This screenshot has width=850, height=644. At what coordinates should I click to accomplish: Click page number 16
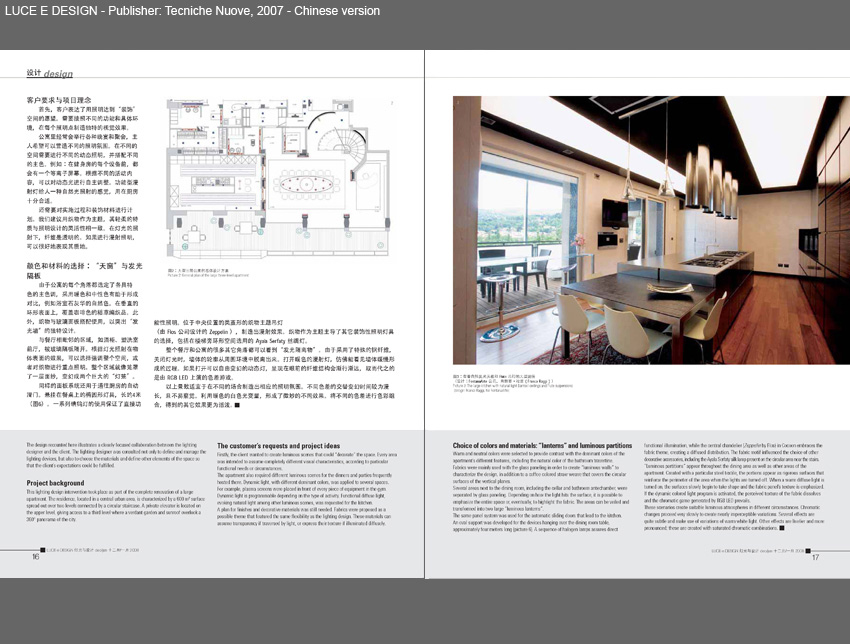click(x=36, y=557)
